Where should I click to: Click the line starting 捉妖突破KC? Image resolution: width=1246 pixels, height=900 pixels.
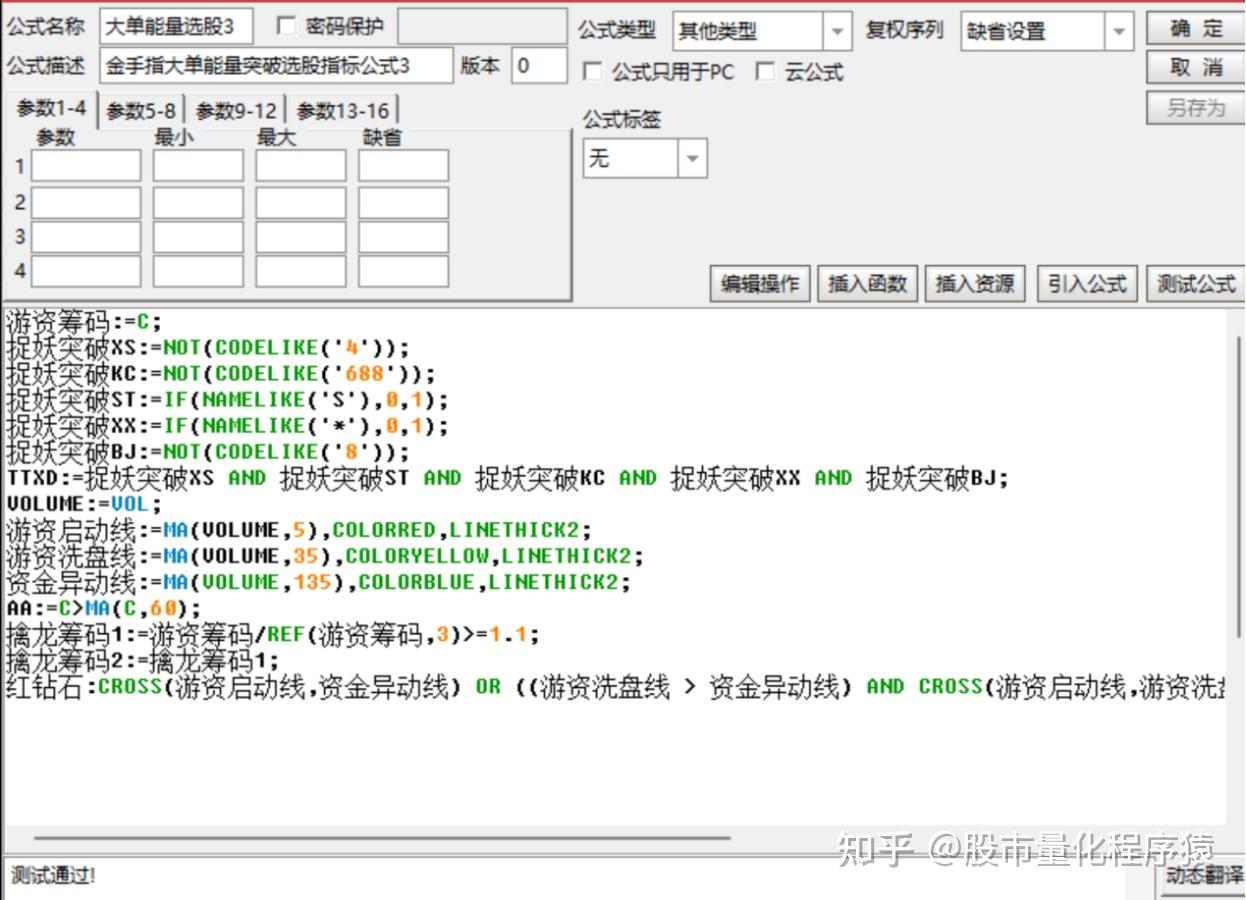[x=221, y=374]
